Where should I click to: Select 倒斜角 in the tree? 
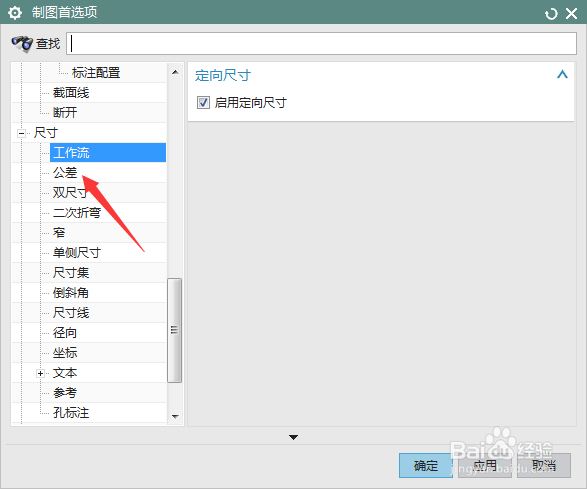[x=71, y=293]
